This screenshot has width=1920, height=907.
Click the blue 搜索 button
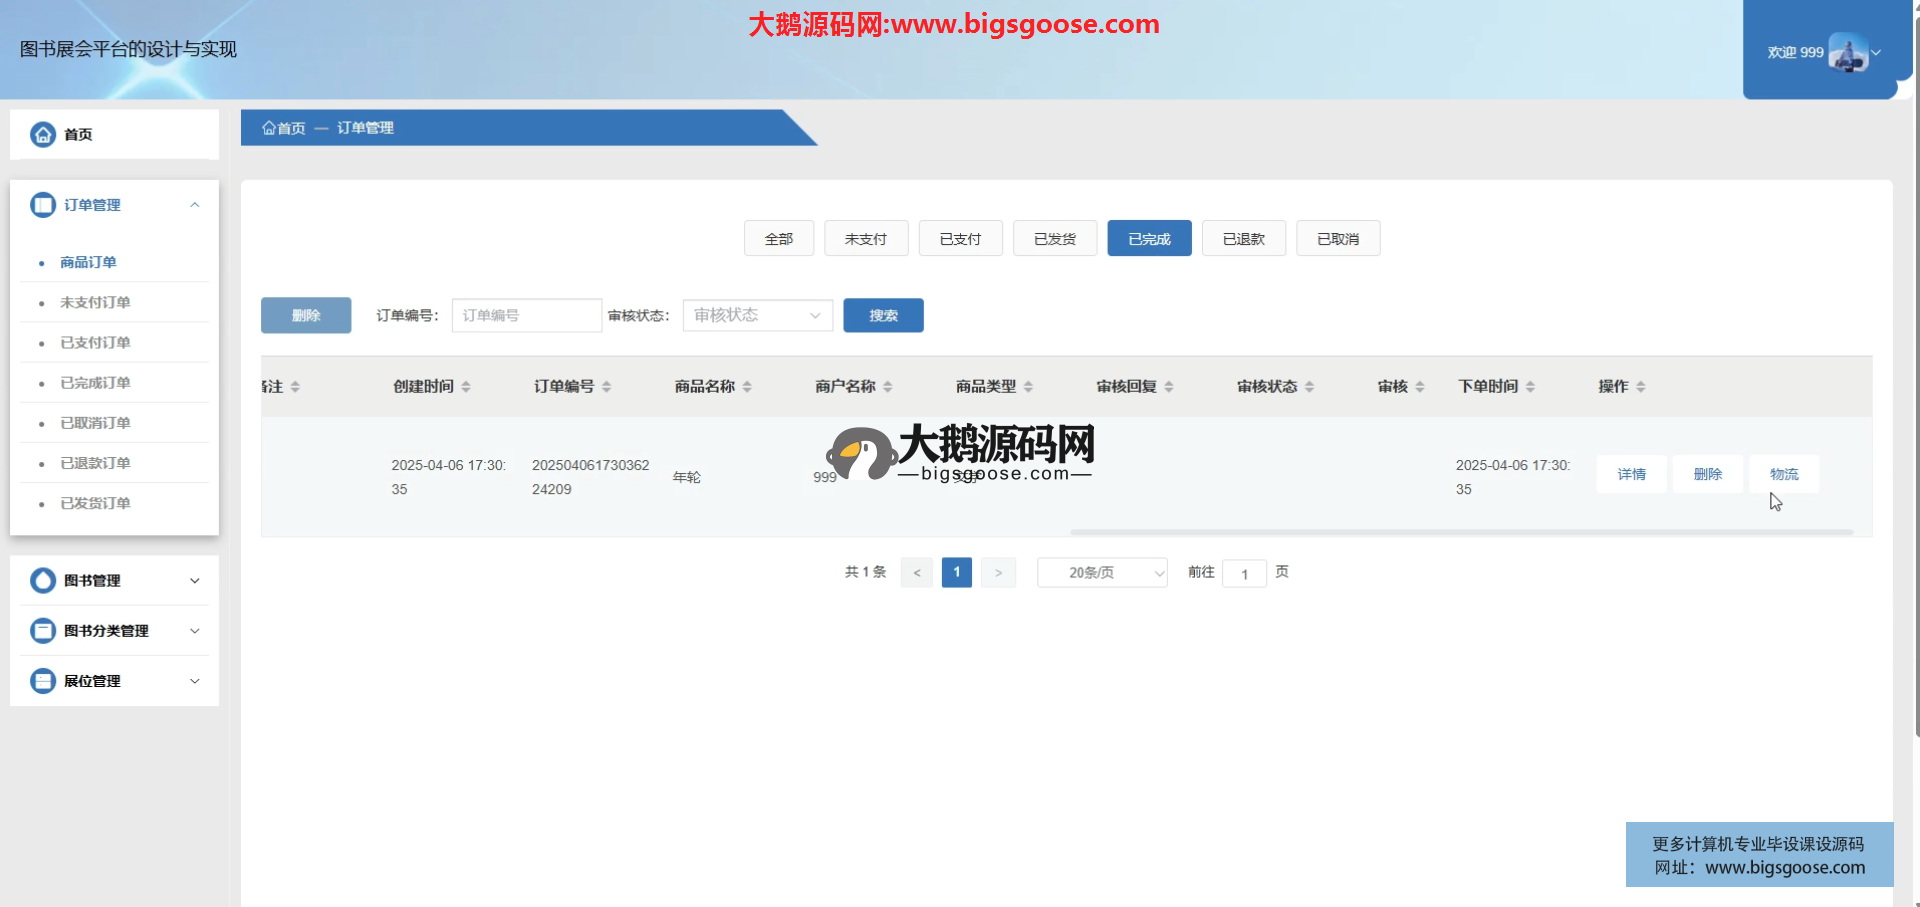pos(883,316)
